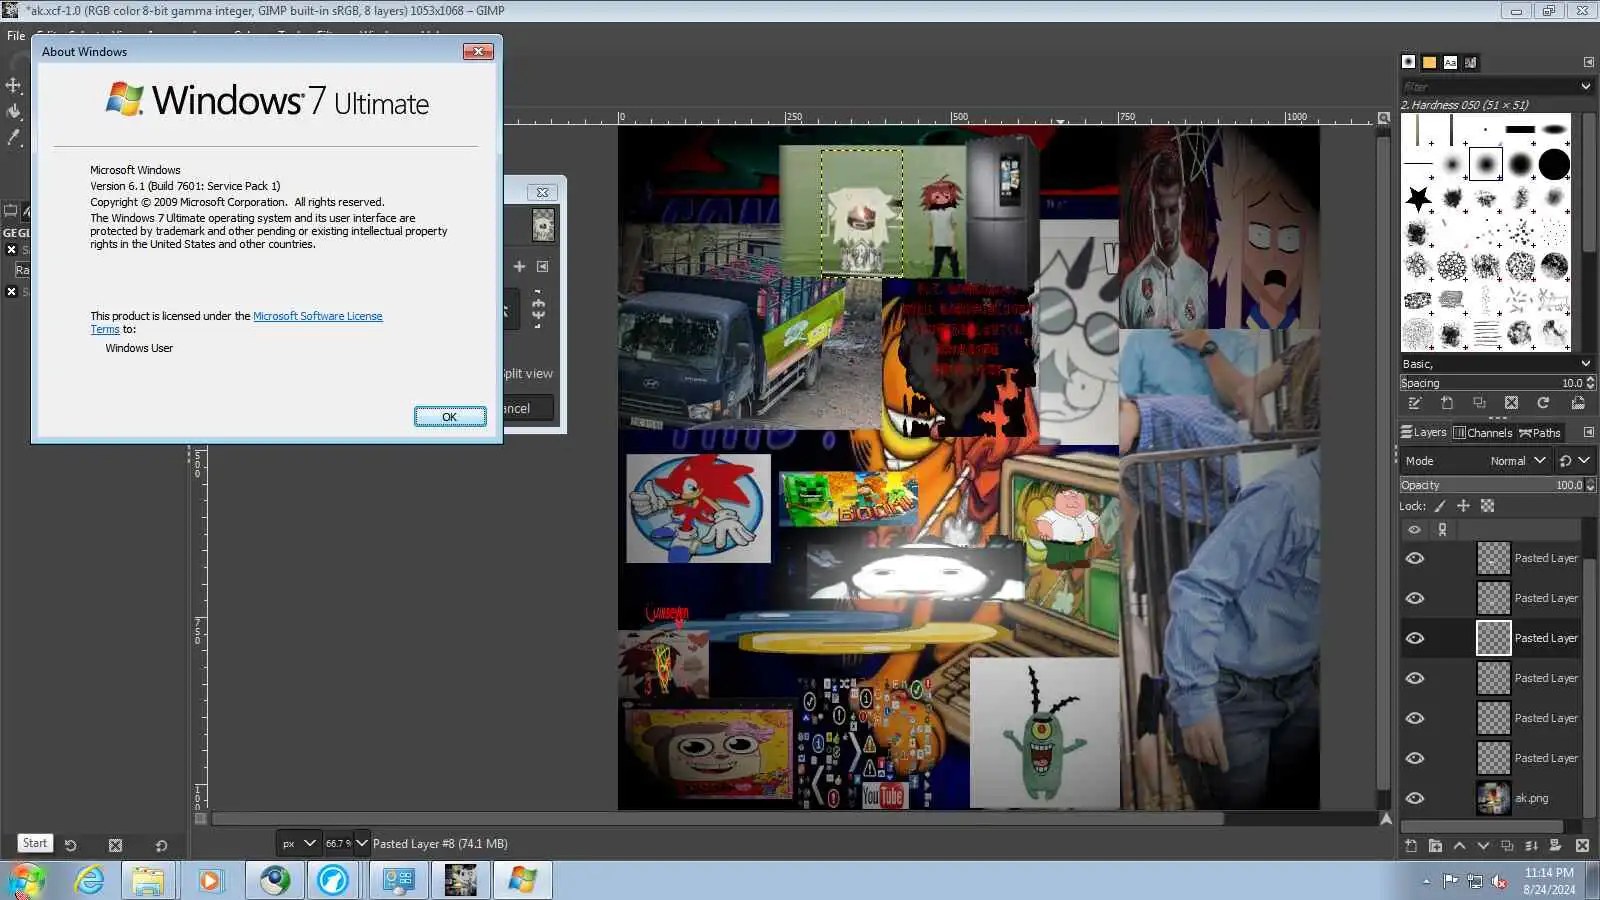Open the canvas navigation preview icon

click(1386, 819)
